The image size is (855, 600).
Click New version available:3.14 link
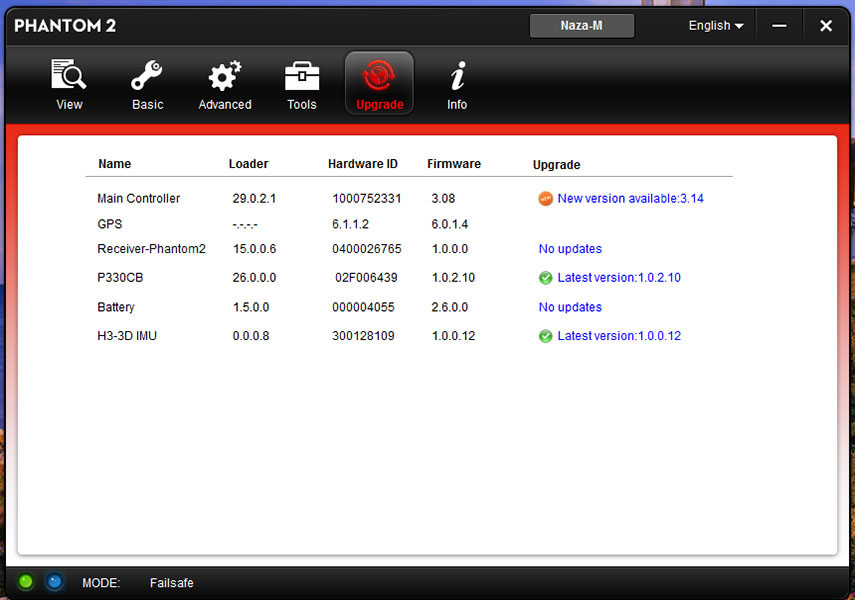coord(630,199)
